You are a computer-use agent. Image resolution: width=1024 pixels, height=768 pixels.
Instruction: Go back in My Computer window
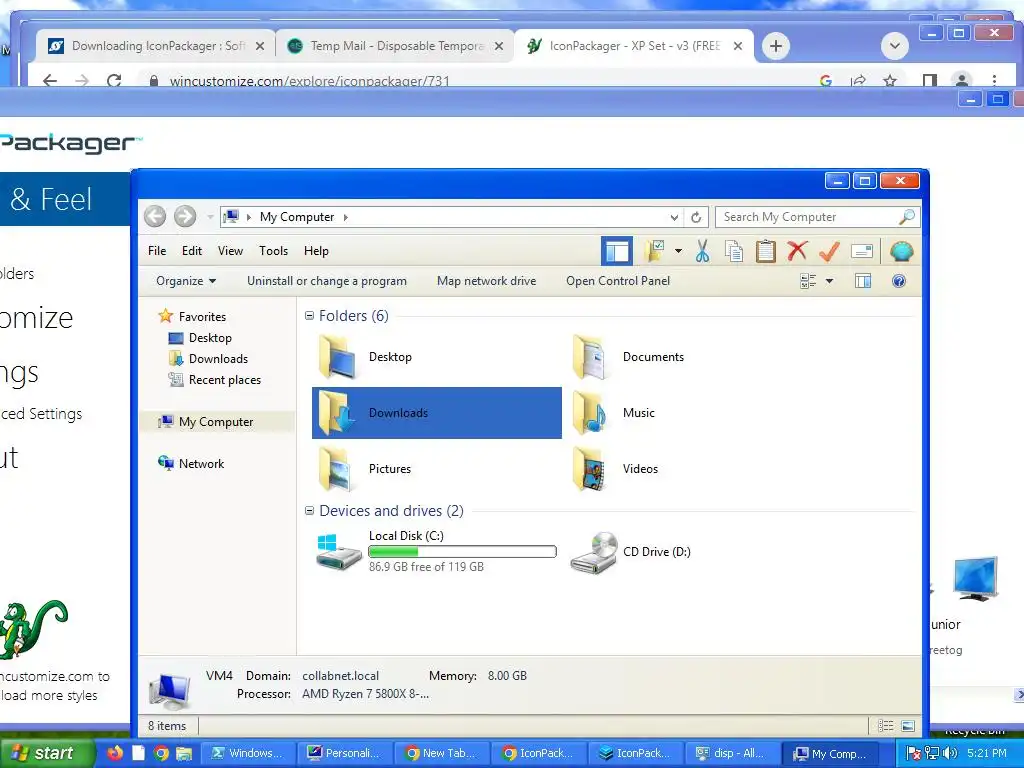[x=155, y=216]
